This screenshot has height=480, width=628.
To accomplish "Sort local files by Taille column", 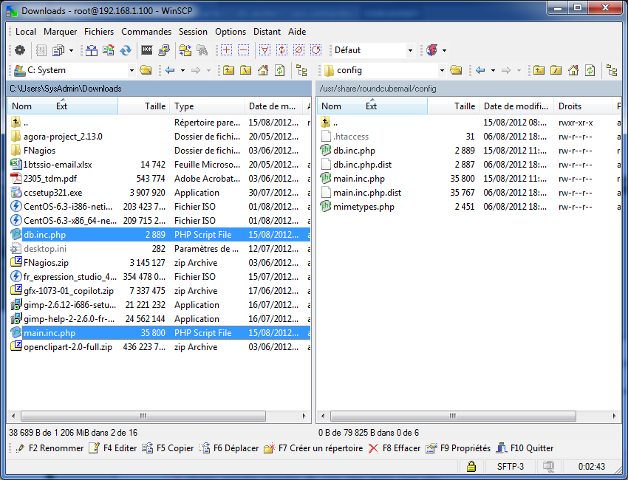I will [155, 106].
